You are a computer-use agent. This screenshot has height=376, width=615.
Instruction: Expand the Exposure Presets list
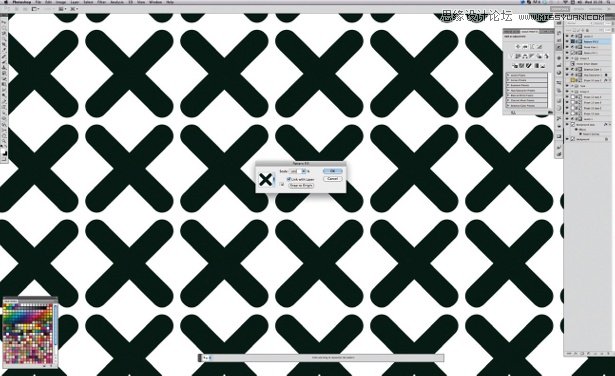click(x=508, y=85)
